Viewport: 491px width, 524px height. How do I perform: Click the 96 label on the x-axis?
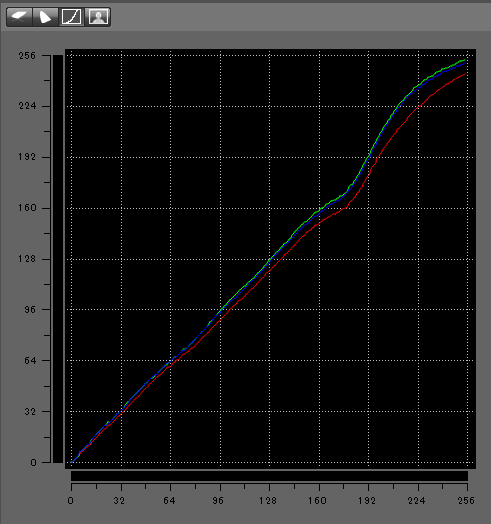(x=218, y=501)
